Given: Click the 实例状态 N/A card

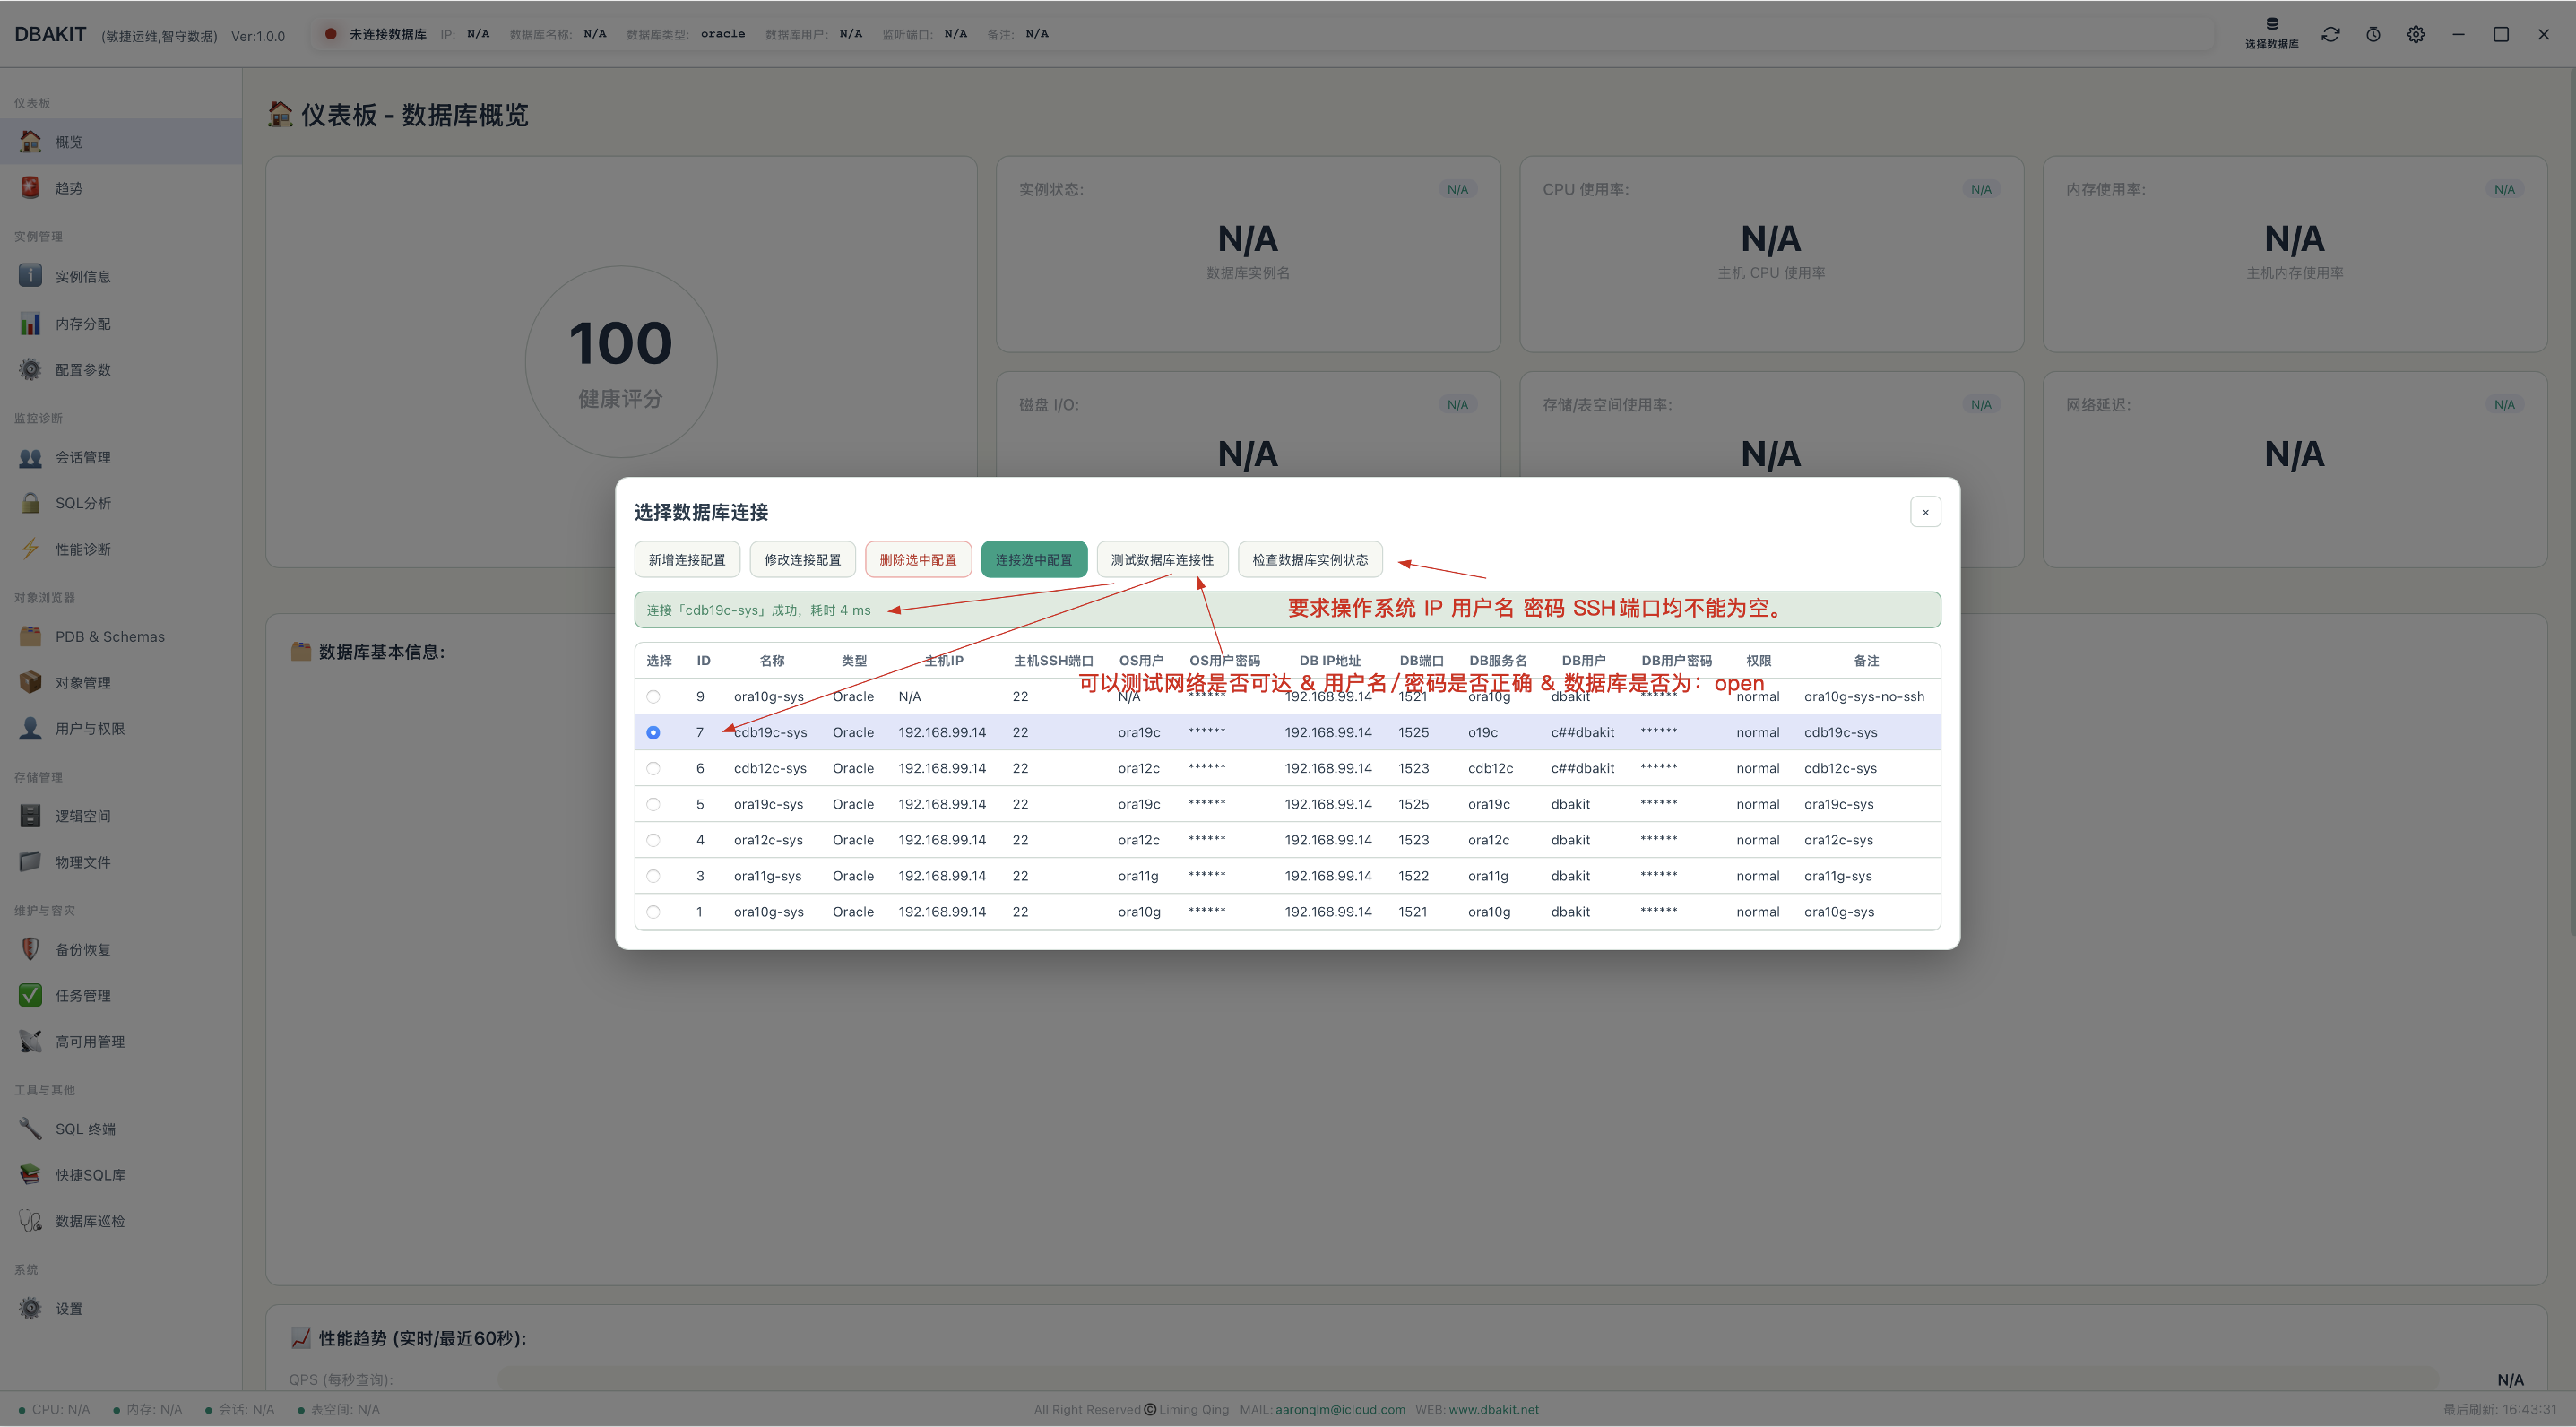Looking at the screenshot, I should pos(1248,254).
